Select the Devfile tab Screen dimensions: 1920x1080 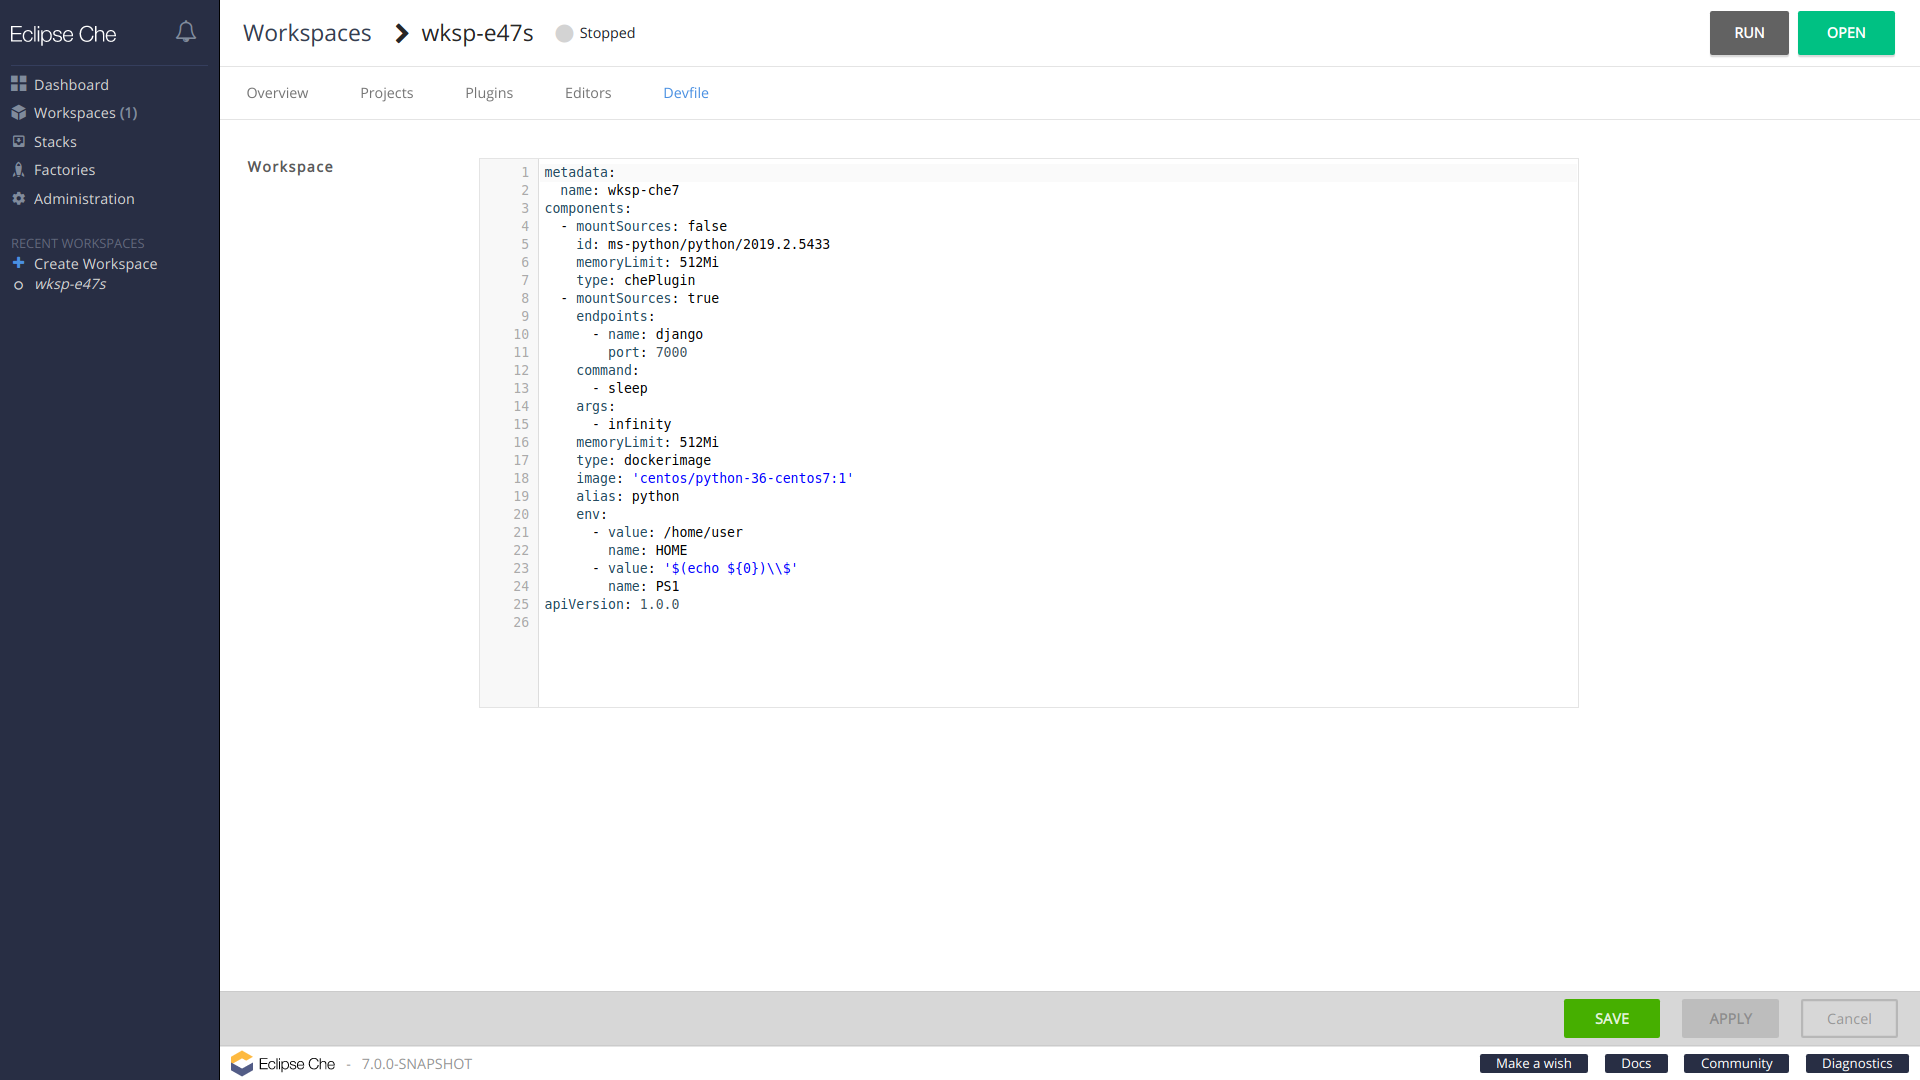686,93
